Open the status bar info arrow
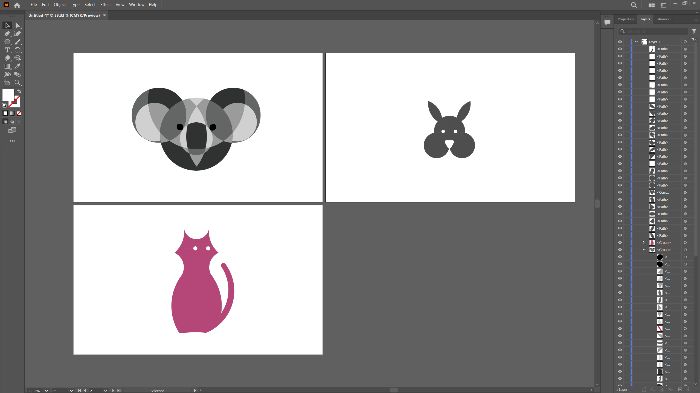This screenshot has width=700, height=393. tap(195, 390)
